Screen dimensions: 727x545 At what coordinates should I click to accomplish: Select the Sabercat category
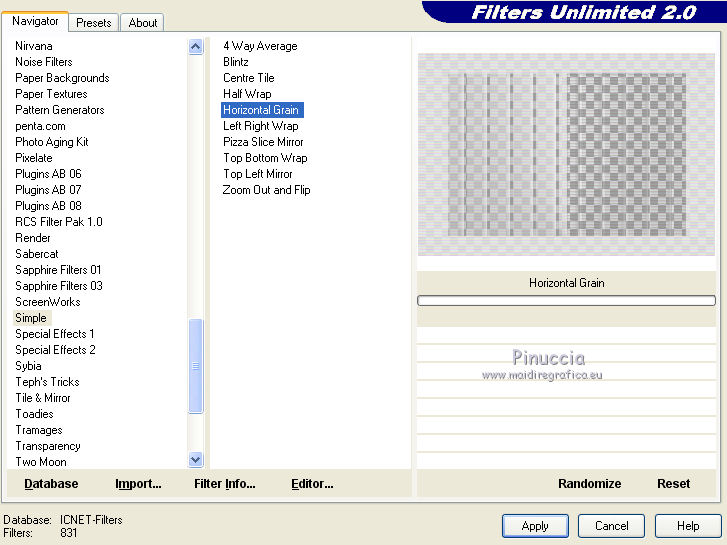coord(37,254)
